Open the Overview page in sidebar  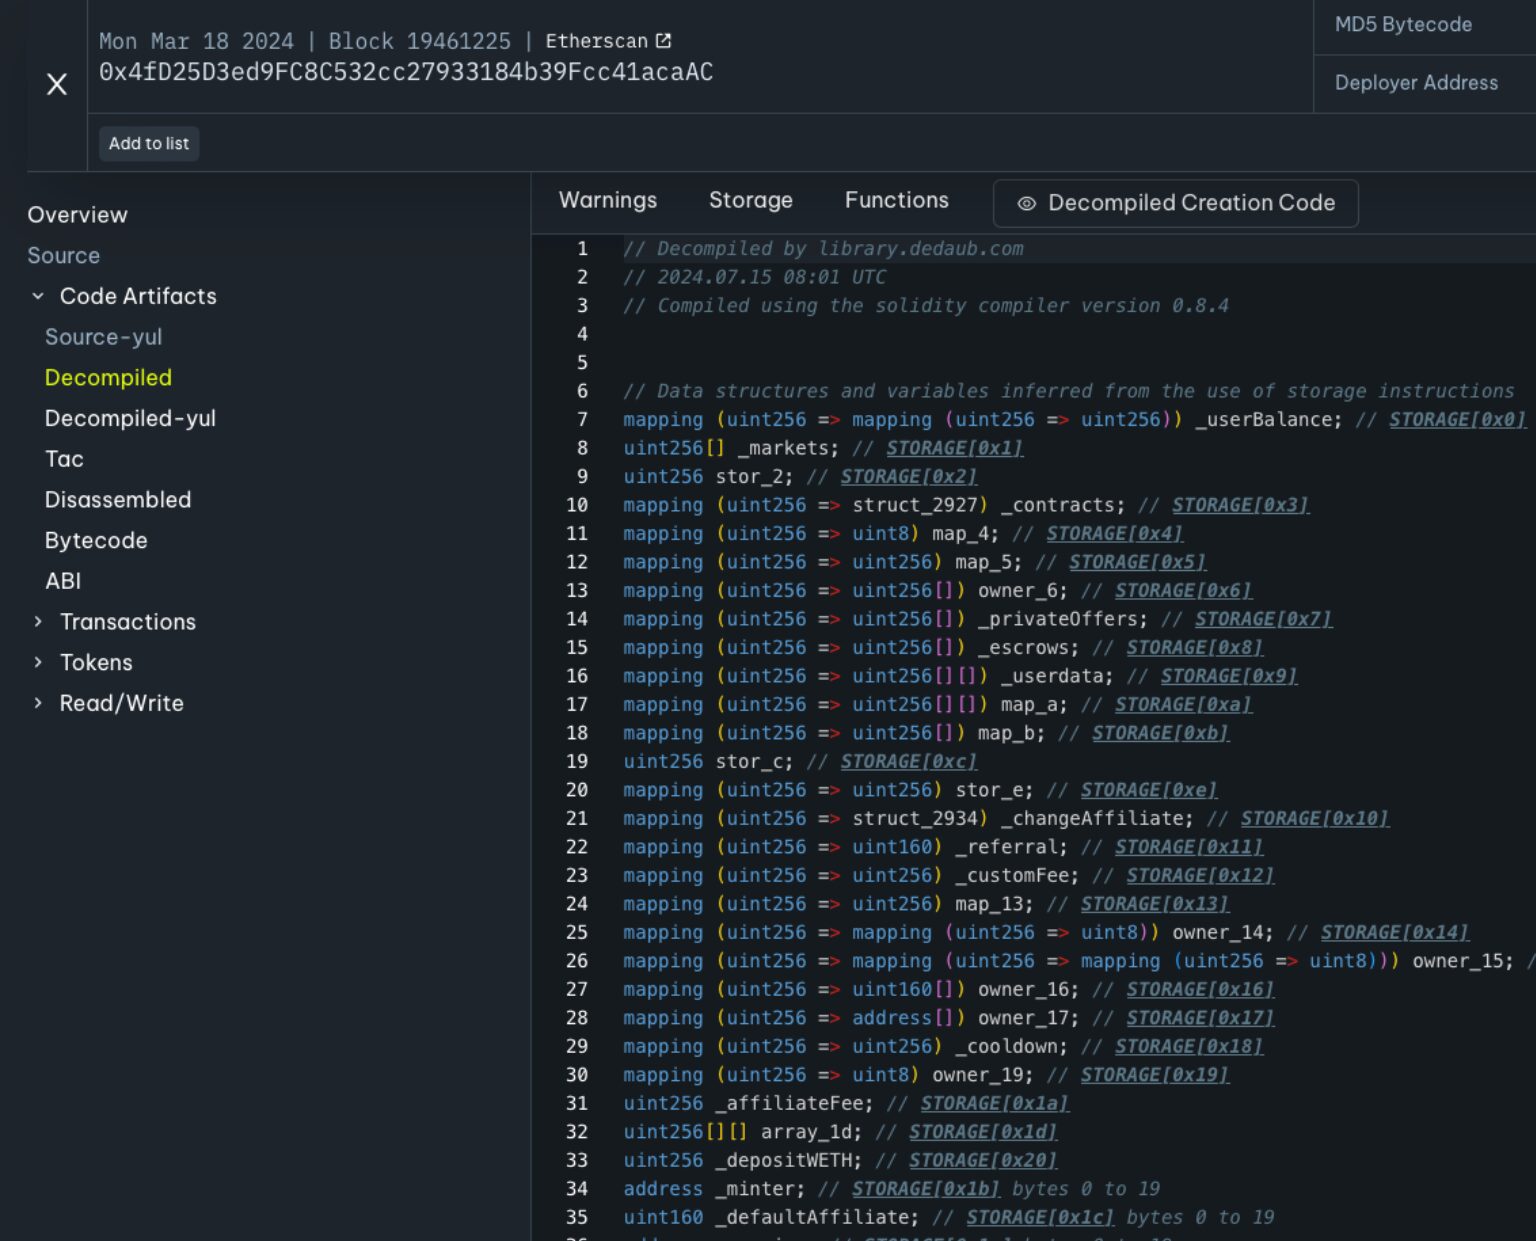pos(77,215)
